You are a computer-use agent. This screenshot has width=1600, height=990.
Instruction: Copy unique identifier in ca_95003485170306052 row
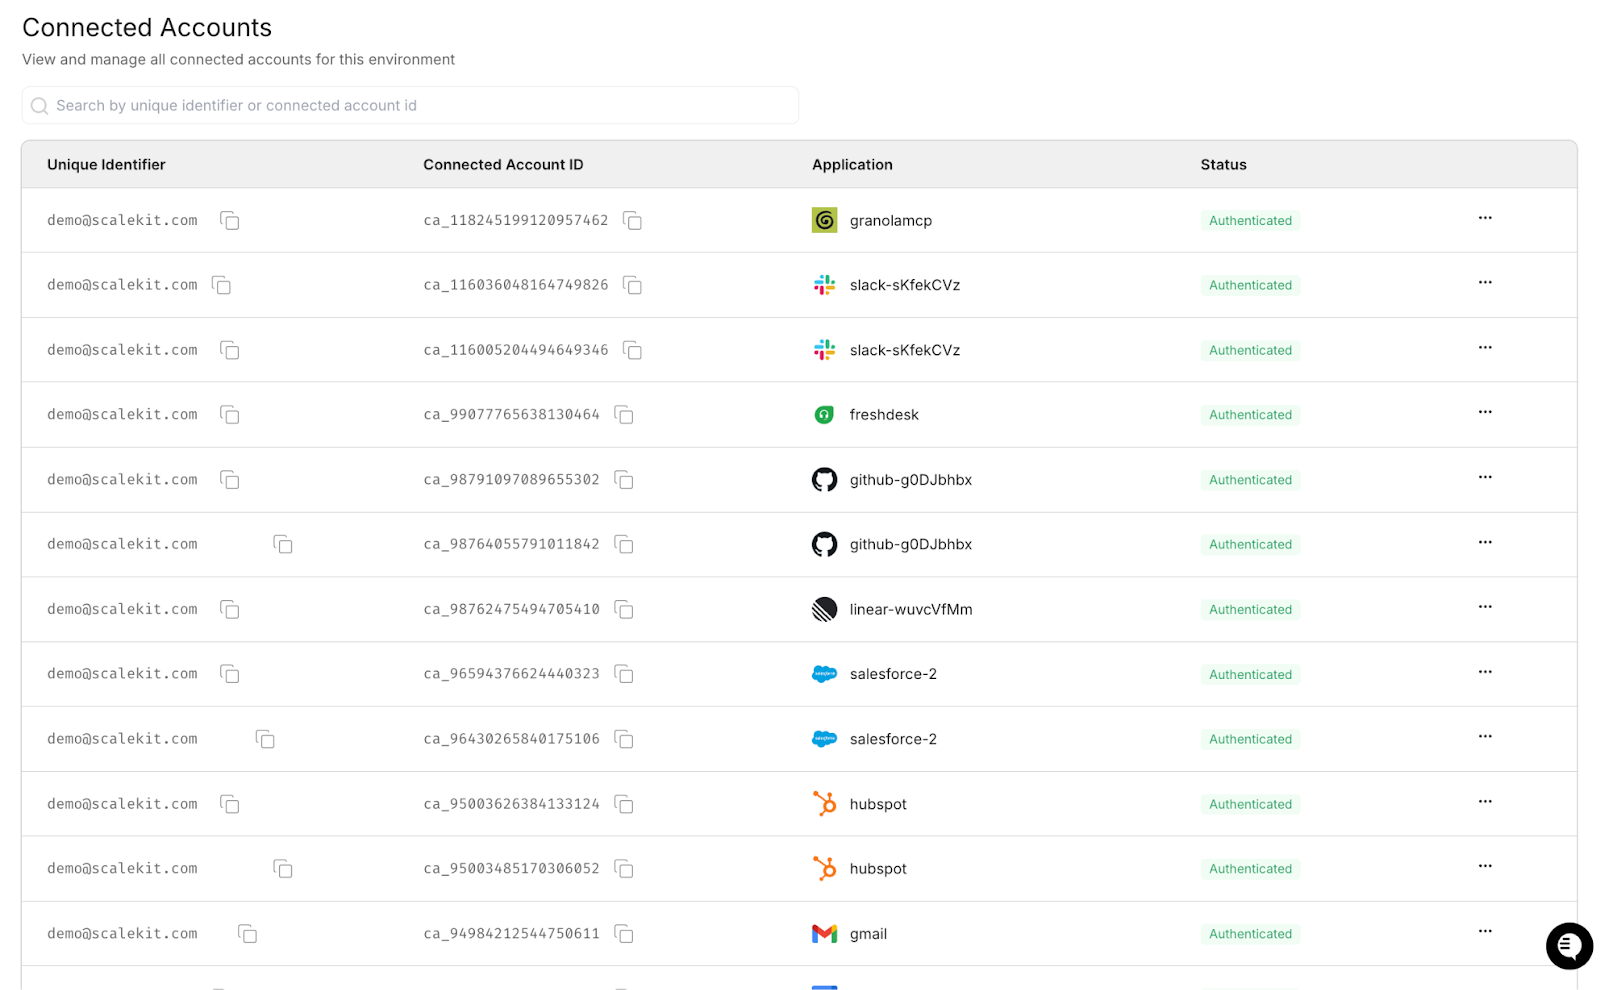pos(283,869)
